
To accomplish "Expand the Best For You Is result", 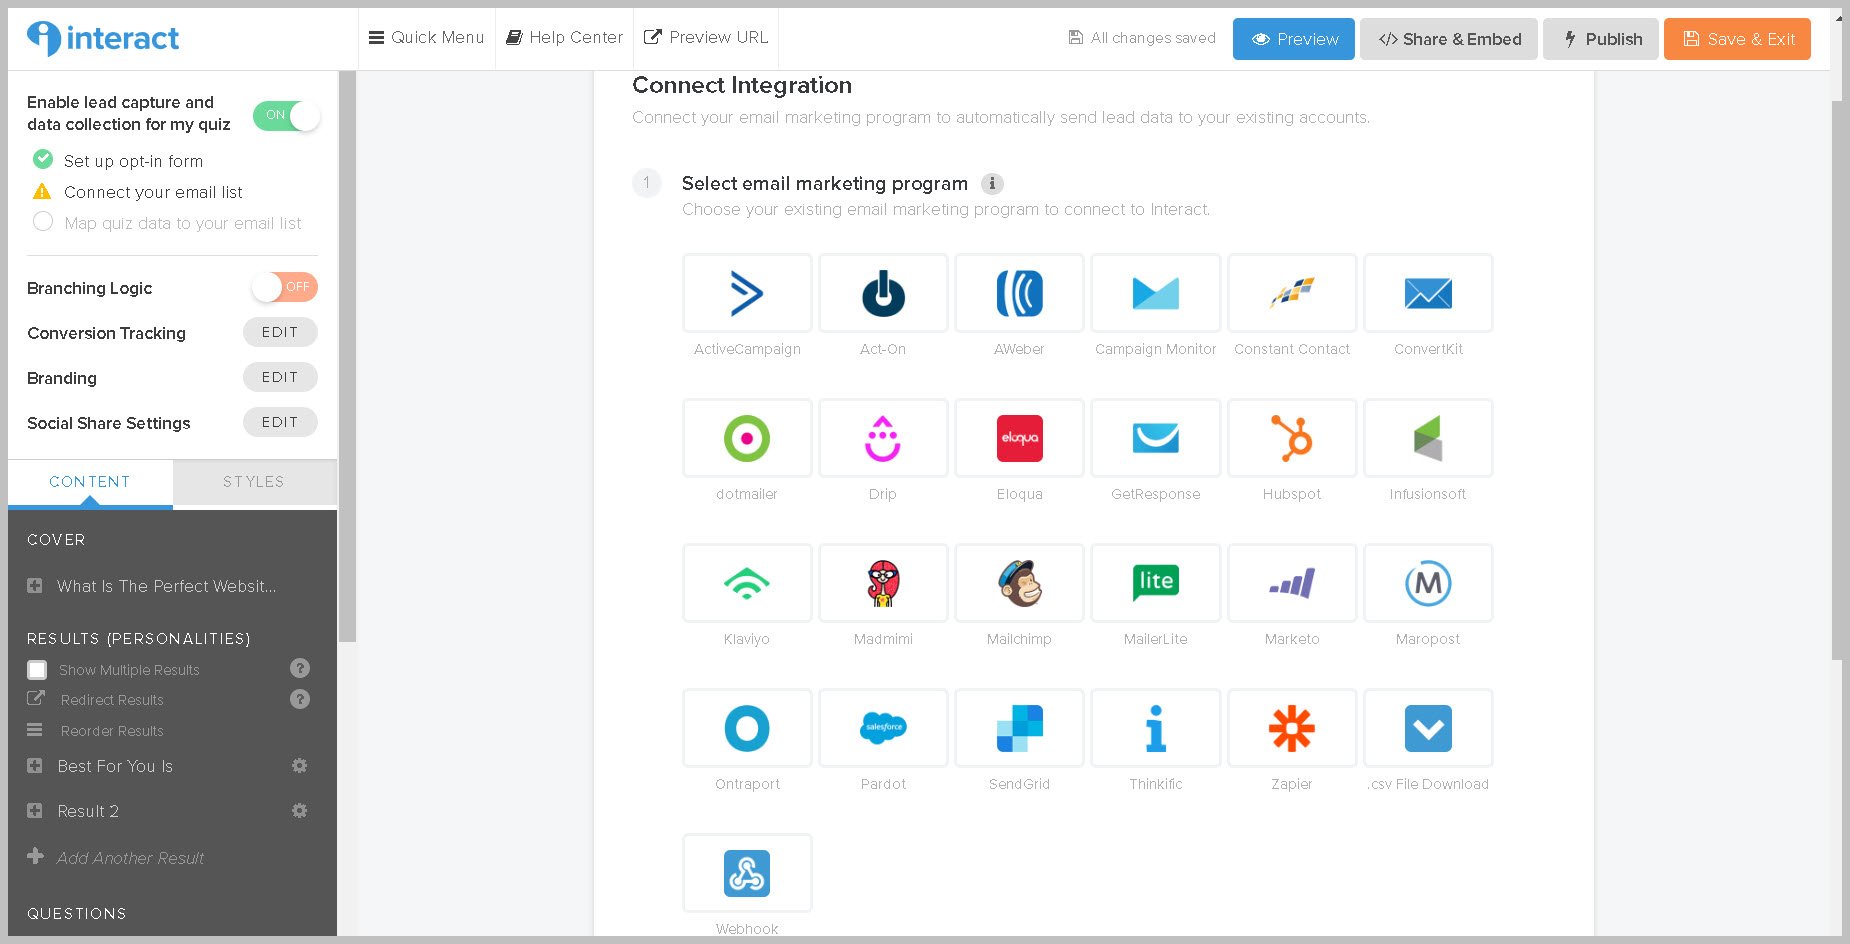I will click(x=35, y=766).
